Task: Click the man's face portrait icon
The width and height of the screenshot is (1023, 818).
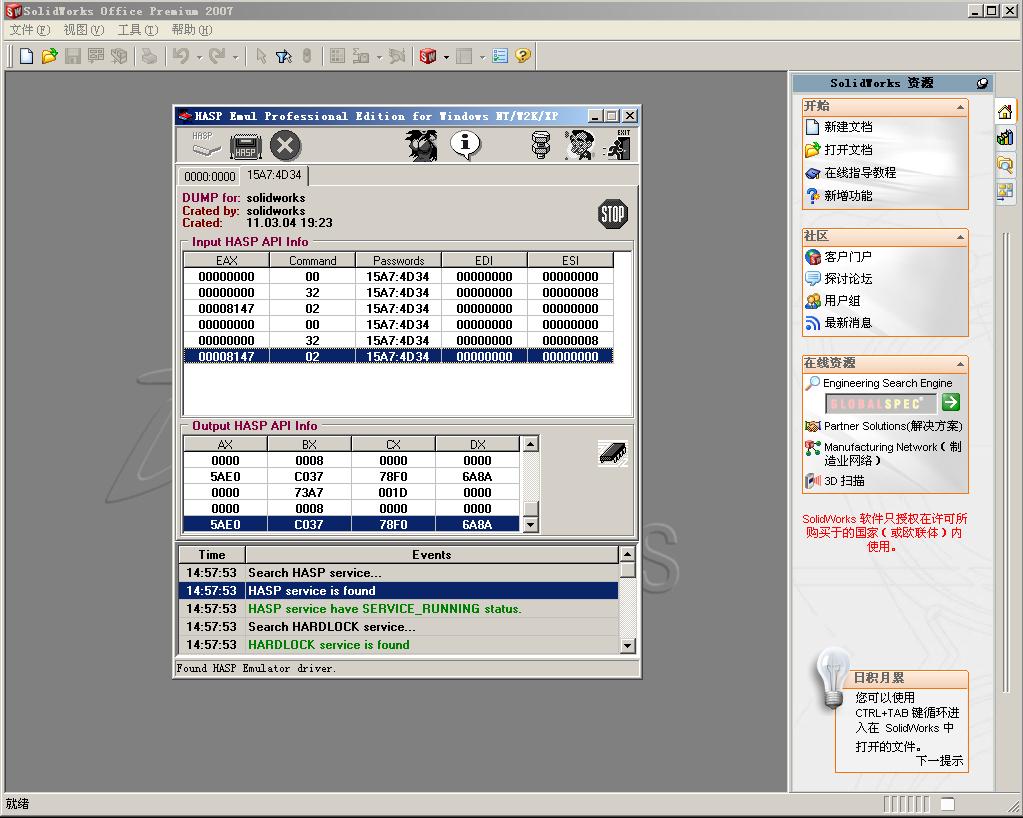Action: pos(579,145)
